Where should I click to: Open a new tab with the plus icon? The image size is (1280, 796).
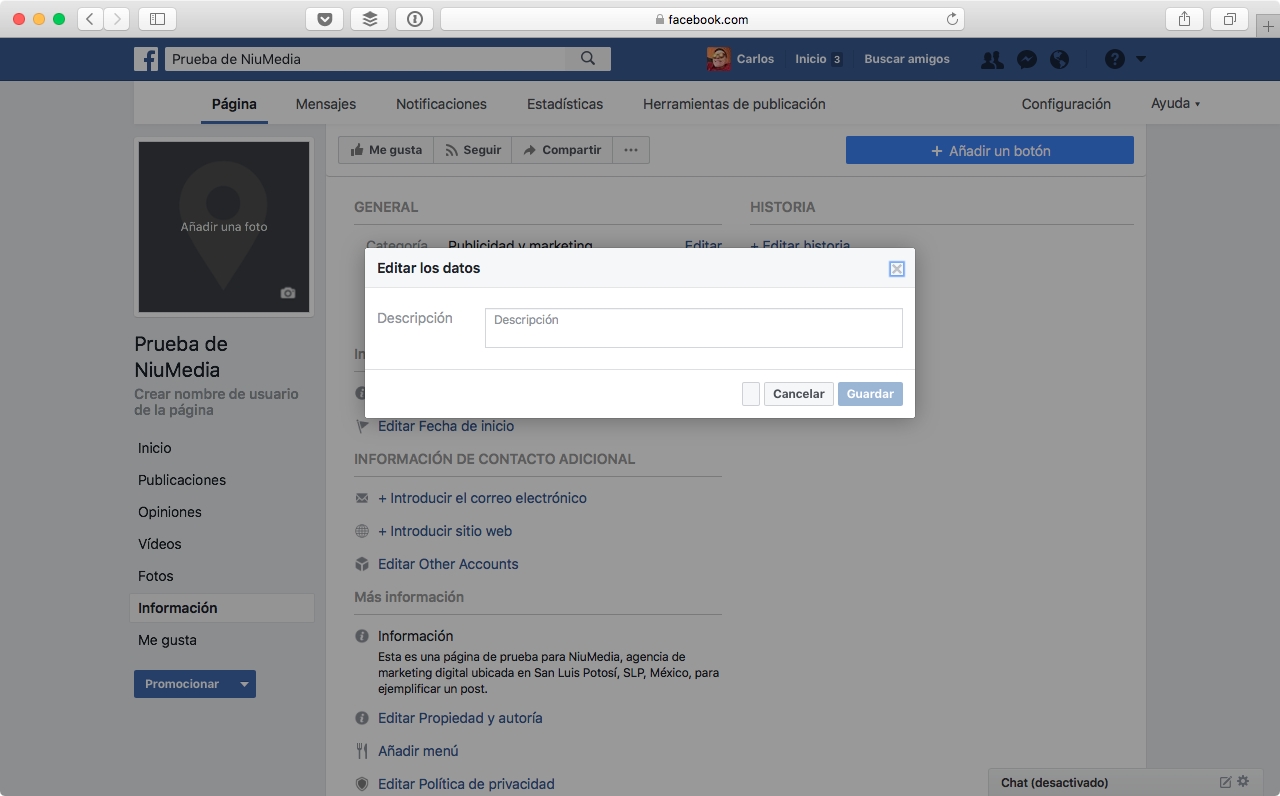[1268, 26]
